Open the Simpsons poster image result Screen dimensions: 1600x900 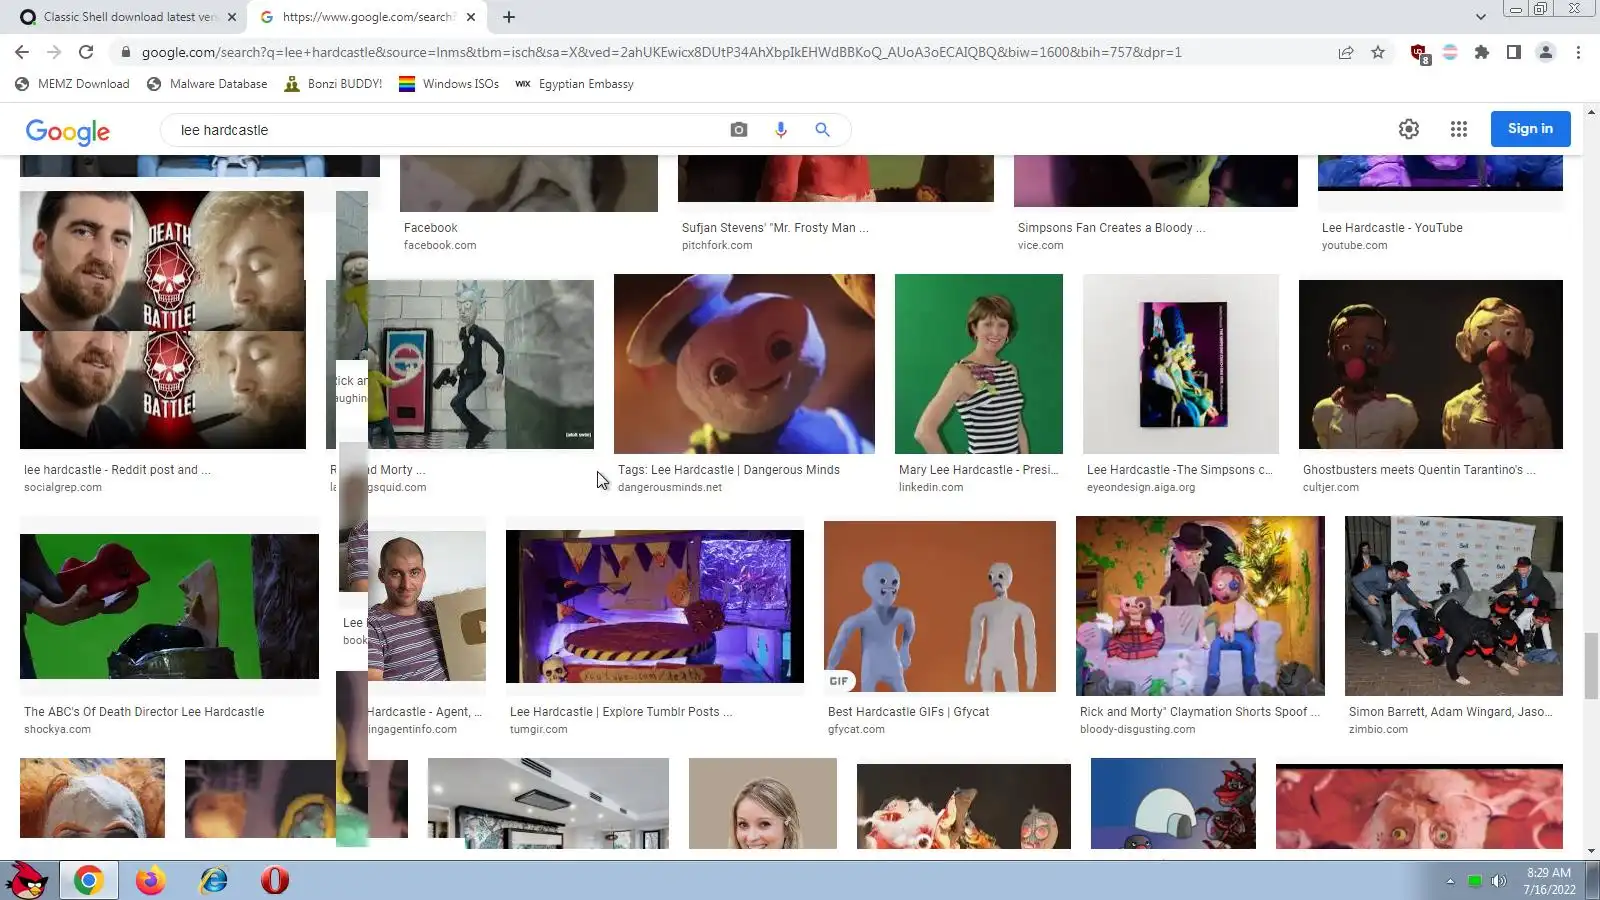(1181, 364)
